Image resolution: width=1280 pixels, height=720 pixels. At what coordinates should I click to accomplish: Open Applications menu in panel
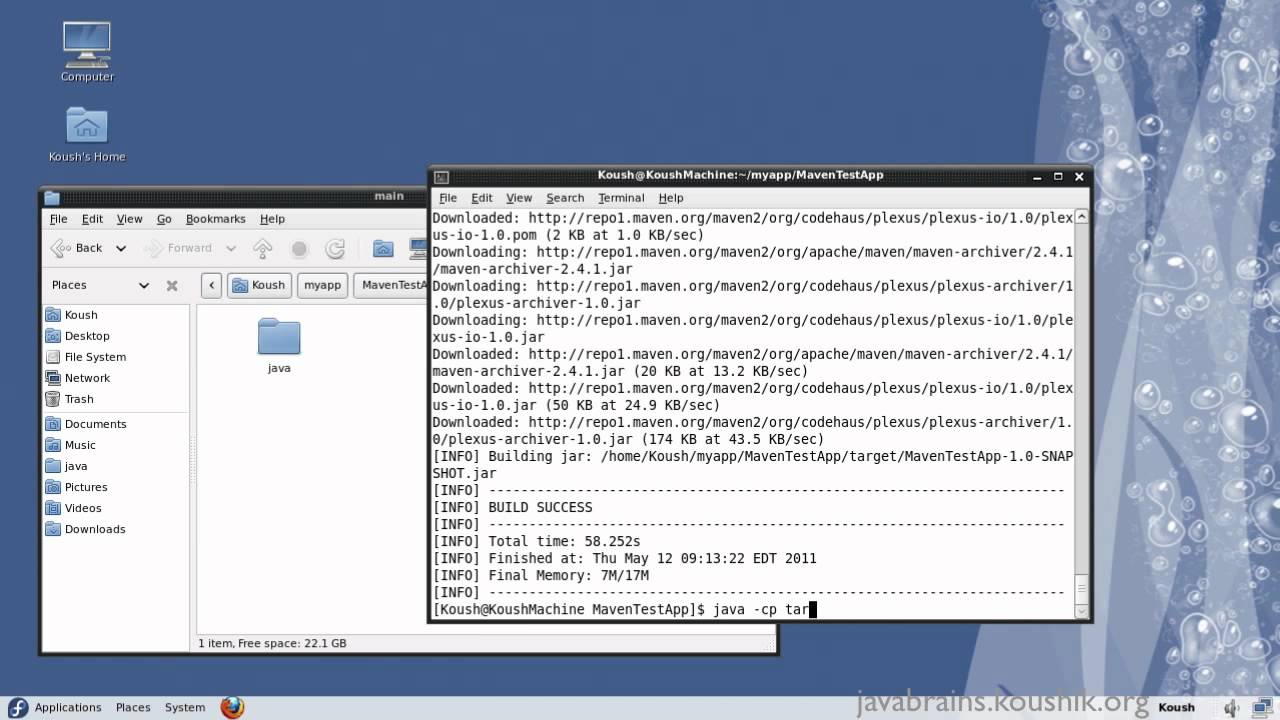tap(68, 708)
